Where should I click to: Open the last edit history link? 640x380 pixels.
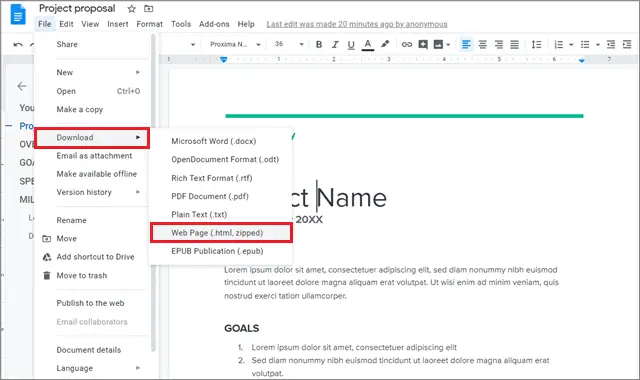pyautogui.click(x=357, y=24)
